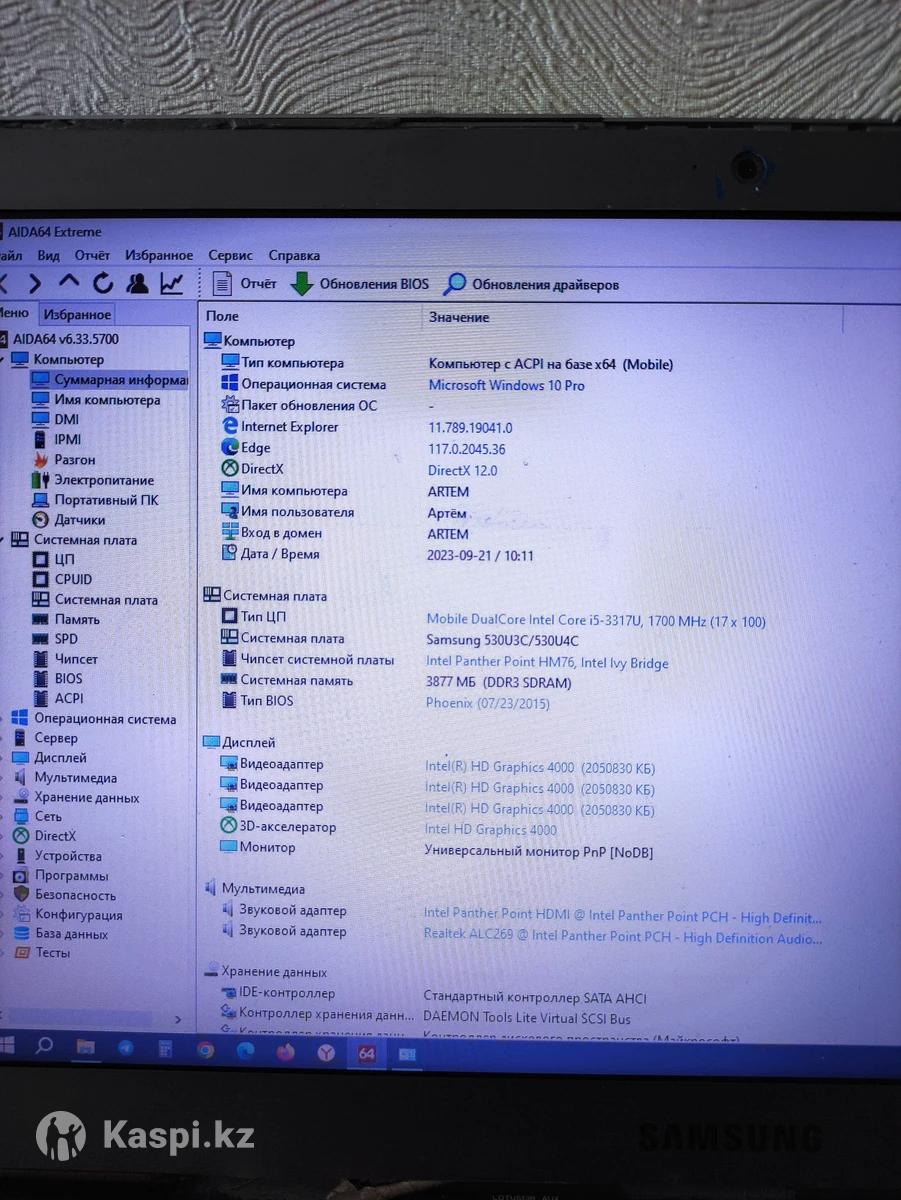901x1200 pixels.
Task: Select Суммарная информация tree item
Action: click(108, 380)
